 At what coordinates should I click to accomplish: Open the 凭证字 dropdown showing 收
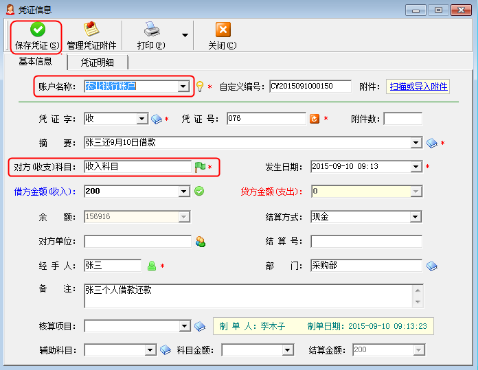[x=142, y=119]
